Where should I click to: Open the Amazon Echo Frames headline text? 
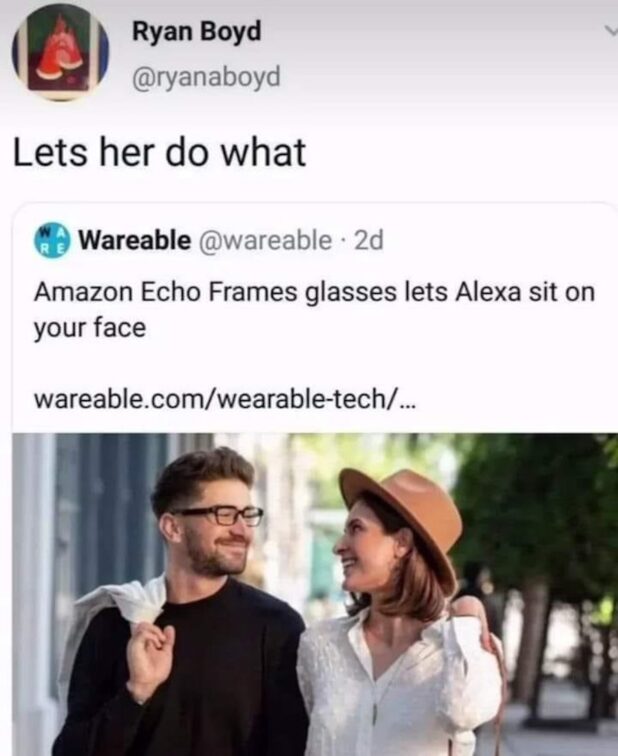click(x=314, y=310)
